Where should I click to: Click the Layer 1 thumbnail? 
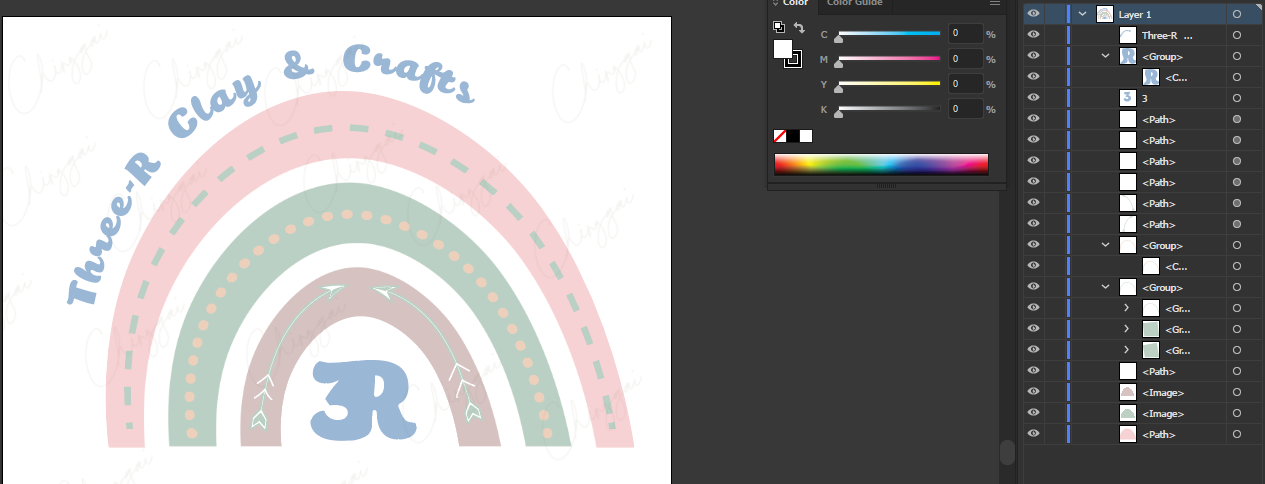coord(1105,14)
